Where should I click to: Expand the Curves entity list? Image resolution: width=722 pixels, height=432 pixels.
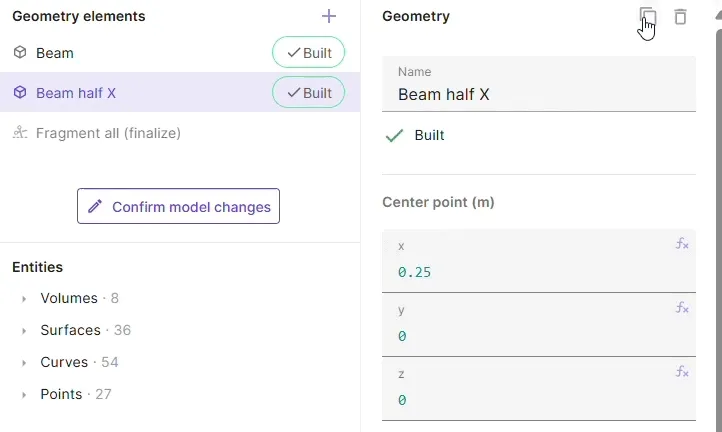[24, 363]
